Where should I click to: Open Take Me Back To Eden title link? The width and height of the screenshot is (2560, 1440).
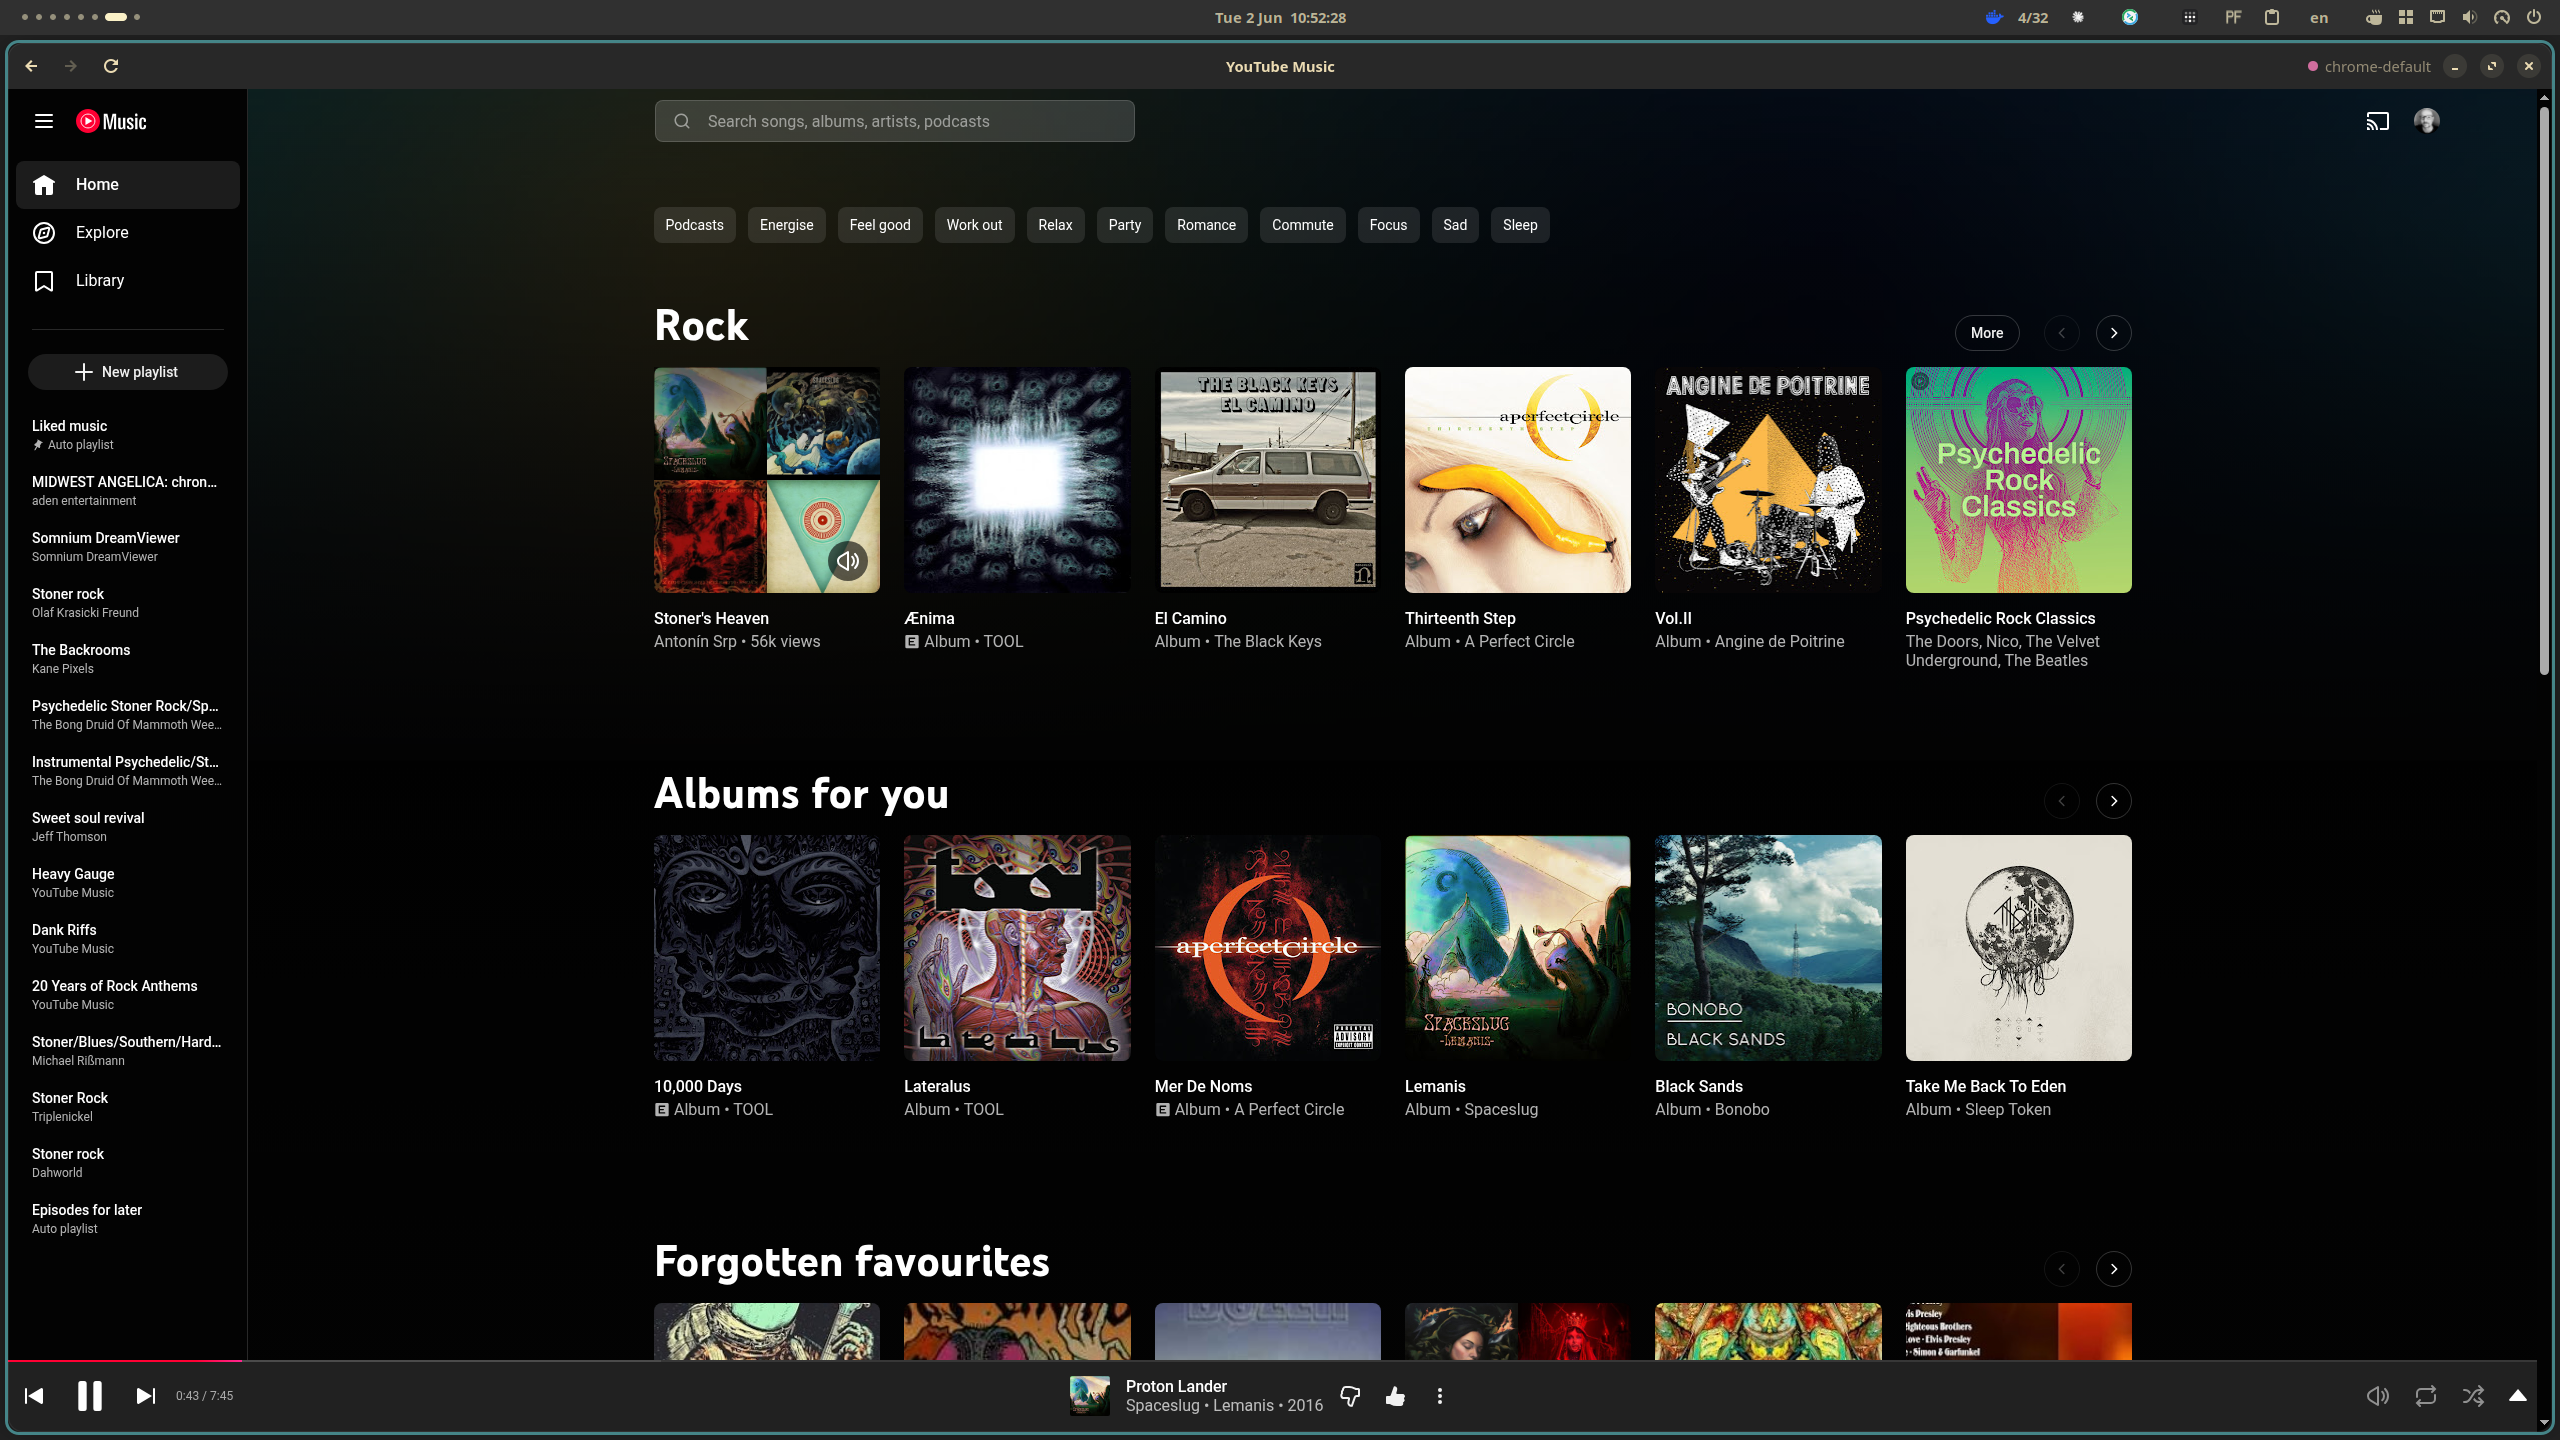[1986, 1086]
